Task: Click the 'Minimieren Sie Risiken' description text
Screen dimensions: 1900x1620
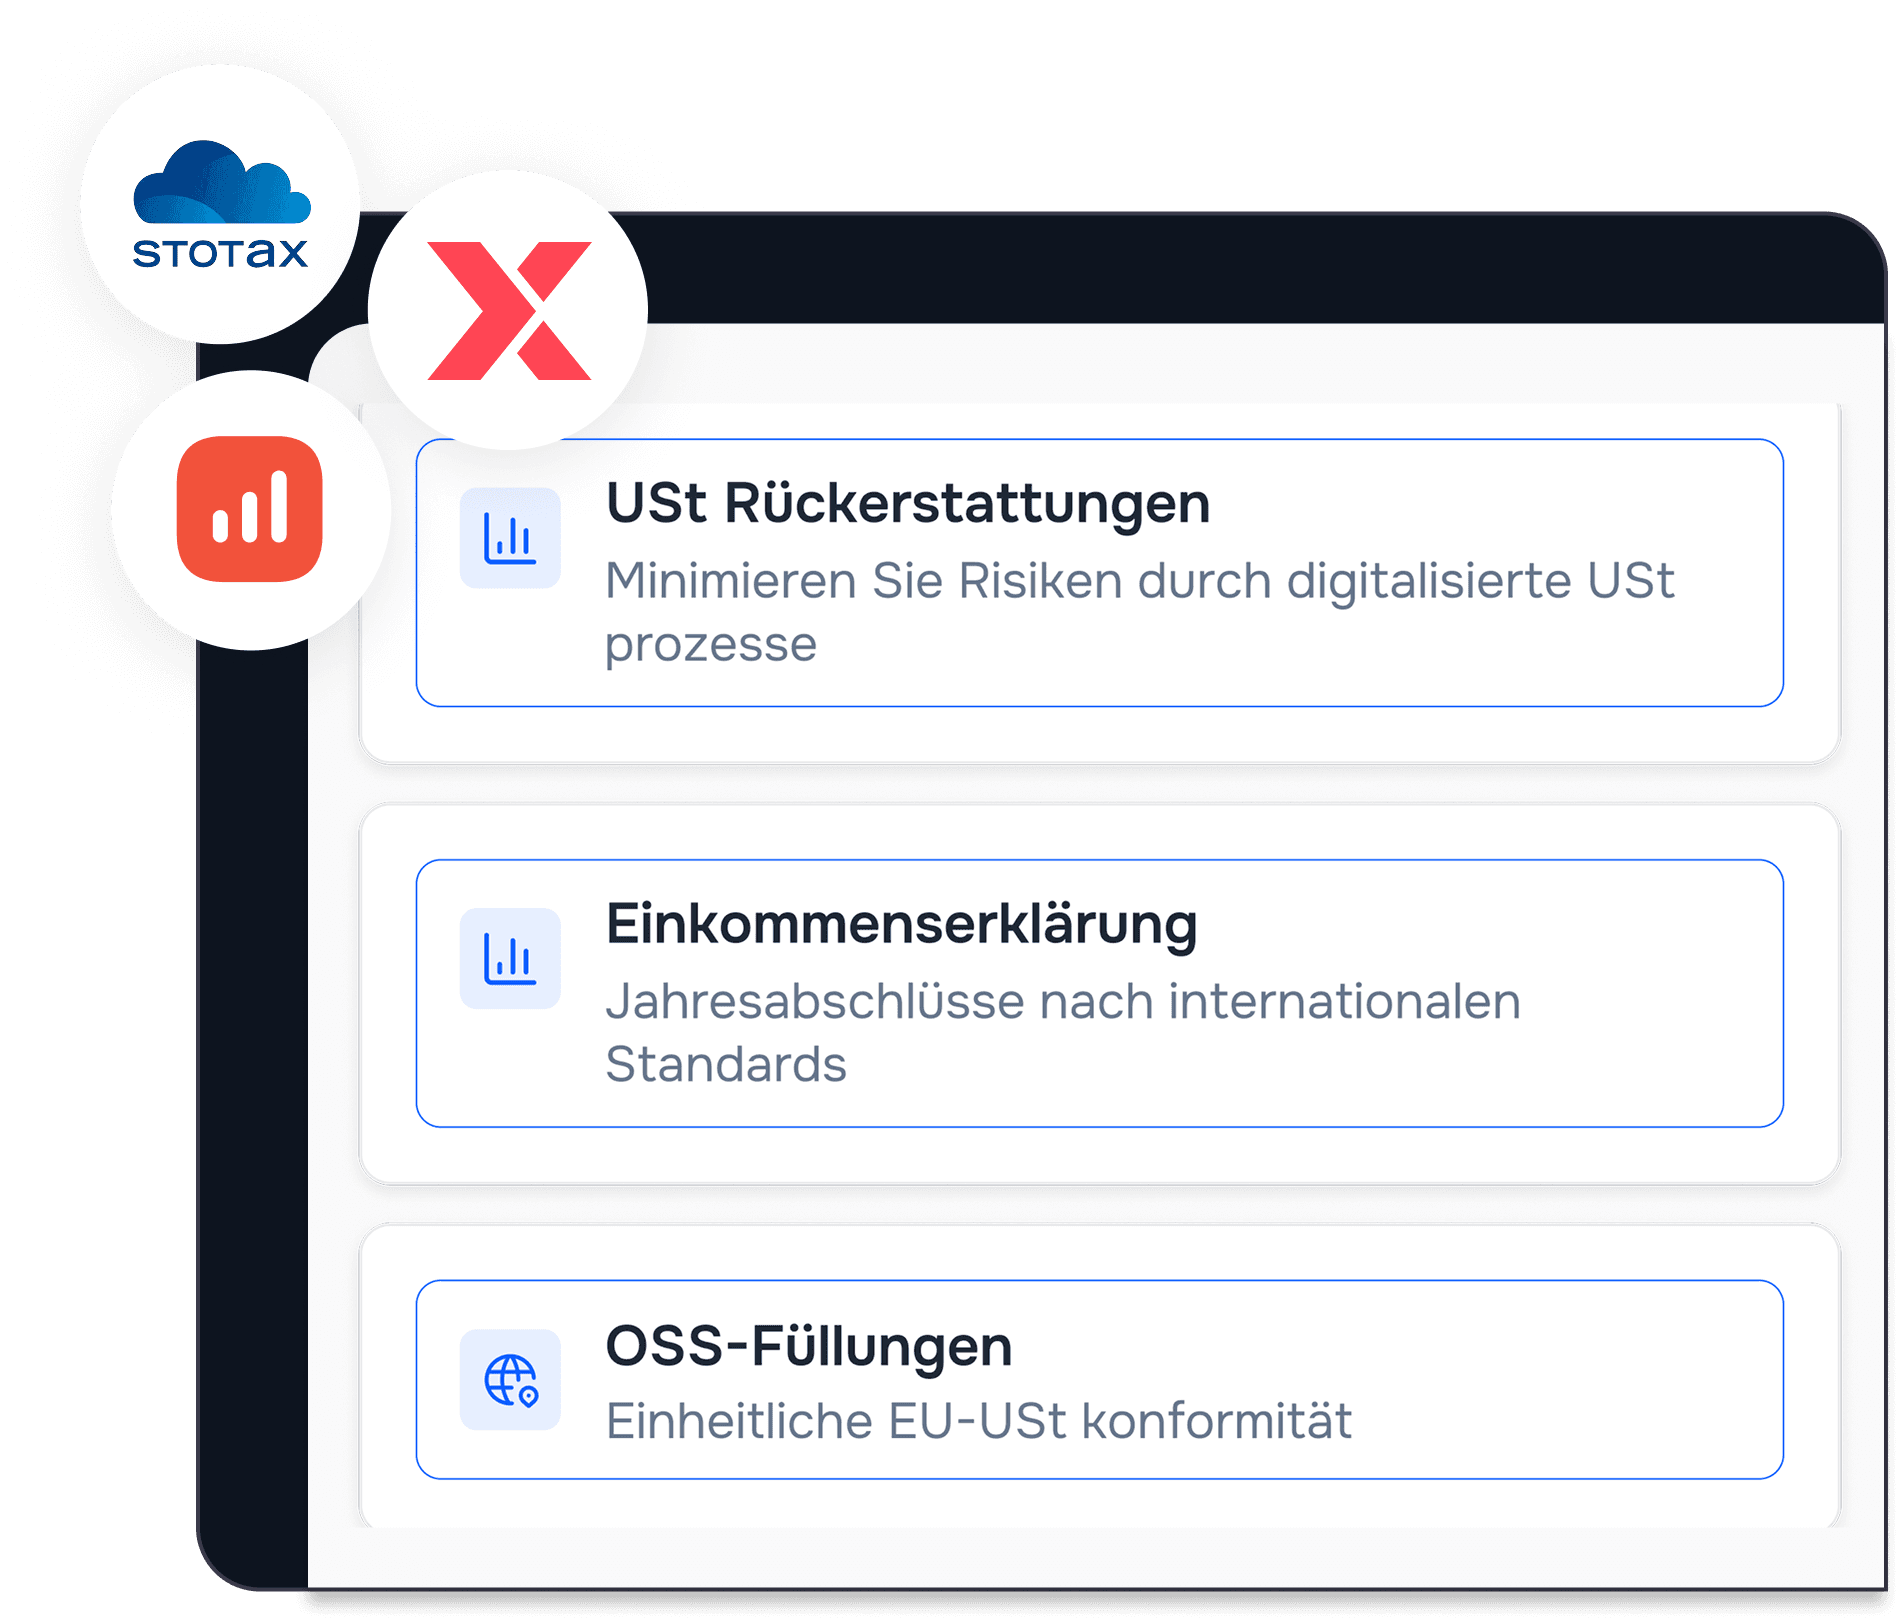Action: pyautogui.click(x=1138, y=582)
